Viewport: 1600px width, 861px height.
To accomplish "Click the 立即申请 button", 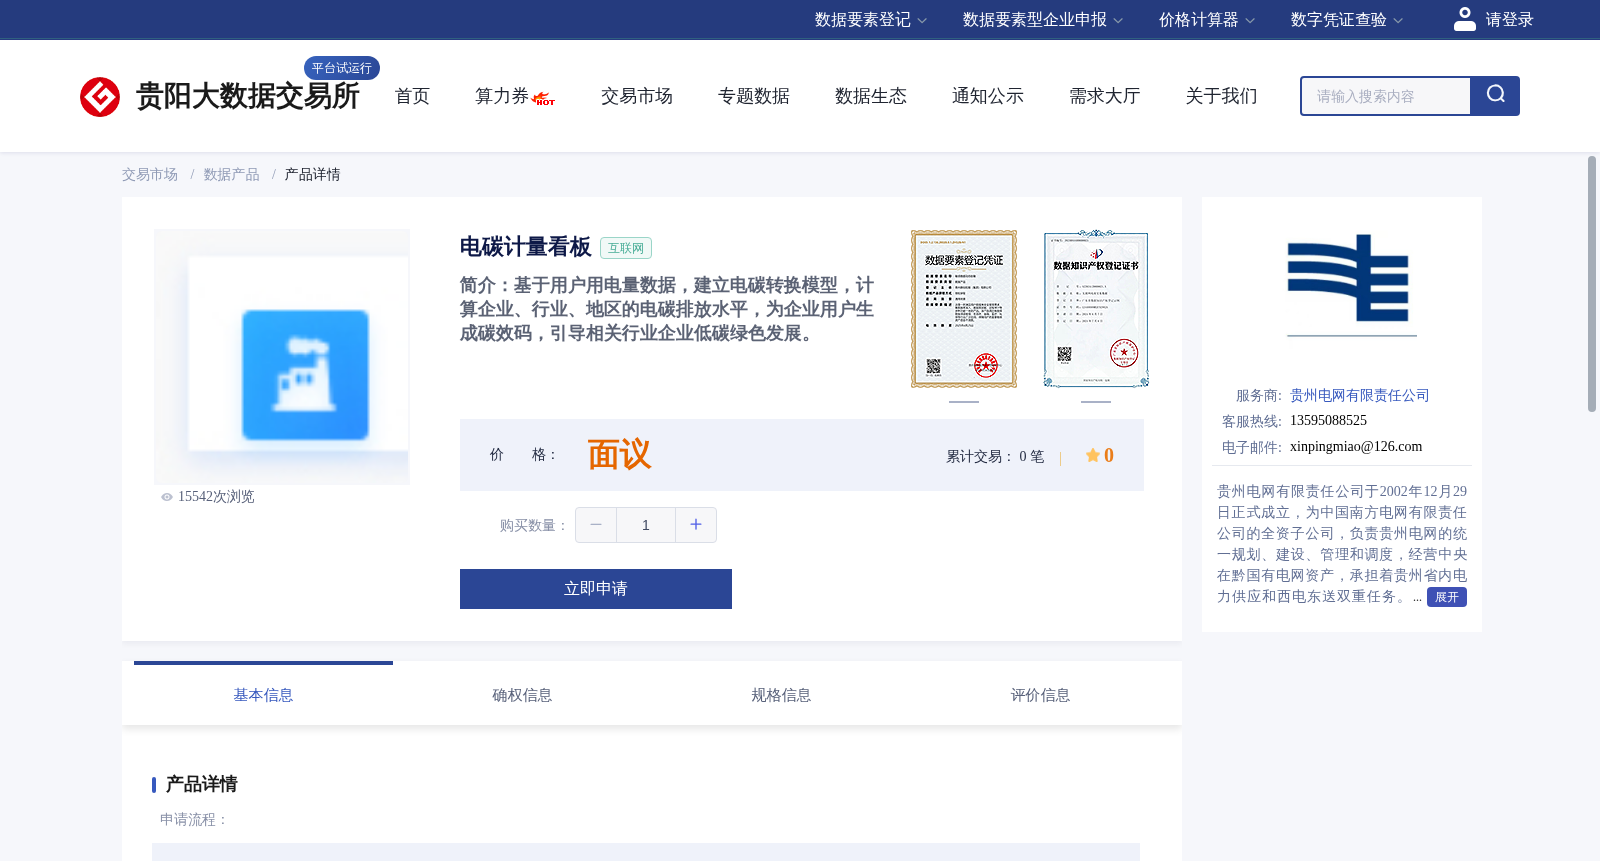I will pyautogui.click(x=596, y=589).
